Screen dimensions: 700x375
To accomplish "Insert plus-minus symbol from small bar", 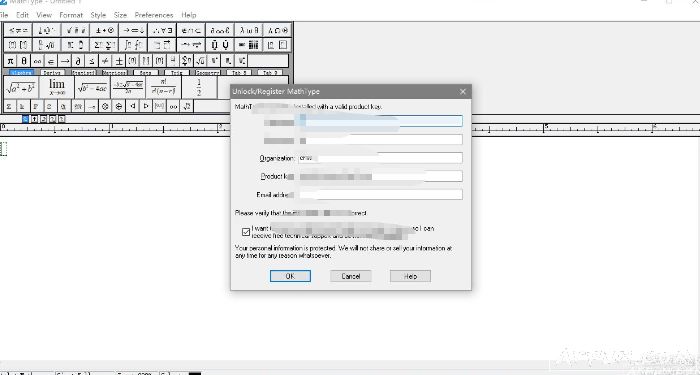I will coord(119,60).
